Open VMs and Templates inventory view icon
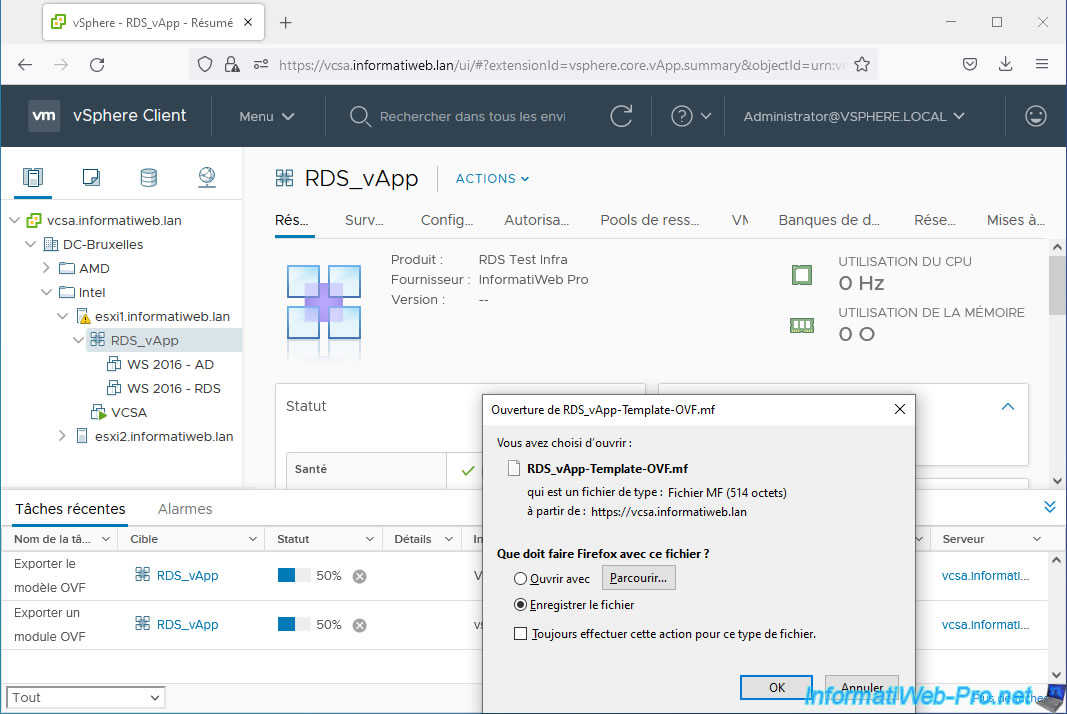 coord(91,178)
